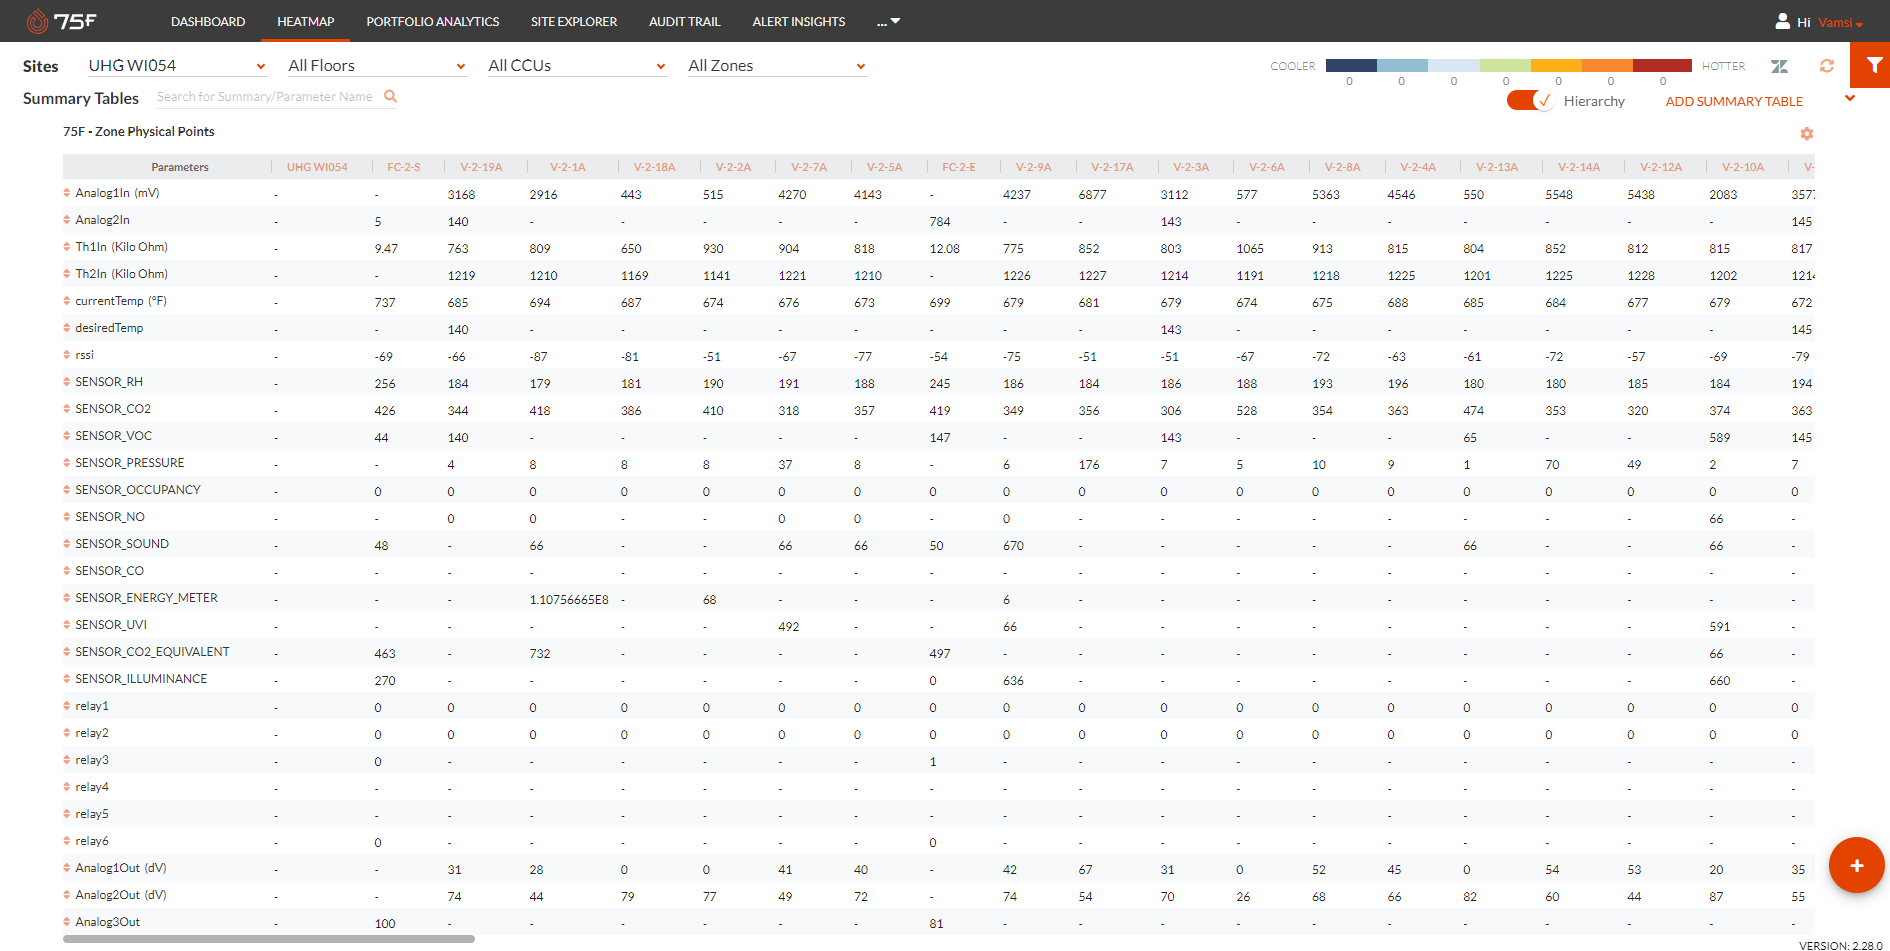Open the user profile icon
The height and width of the screenshot is (951, 1890).
tap(1782, 21)
